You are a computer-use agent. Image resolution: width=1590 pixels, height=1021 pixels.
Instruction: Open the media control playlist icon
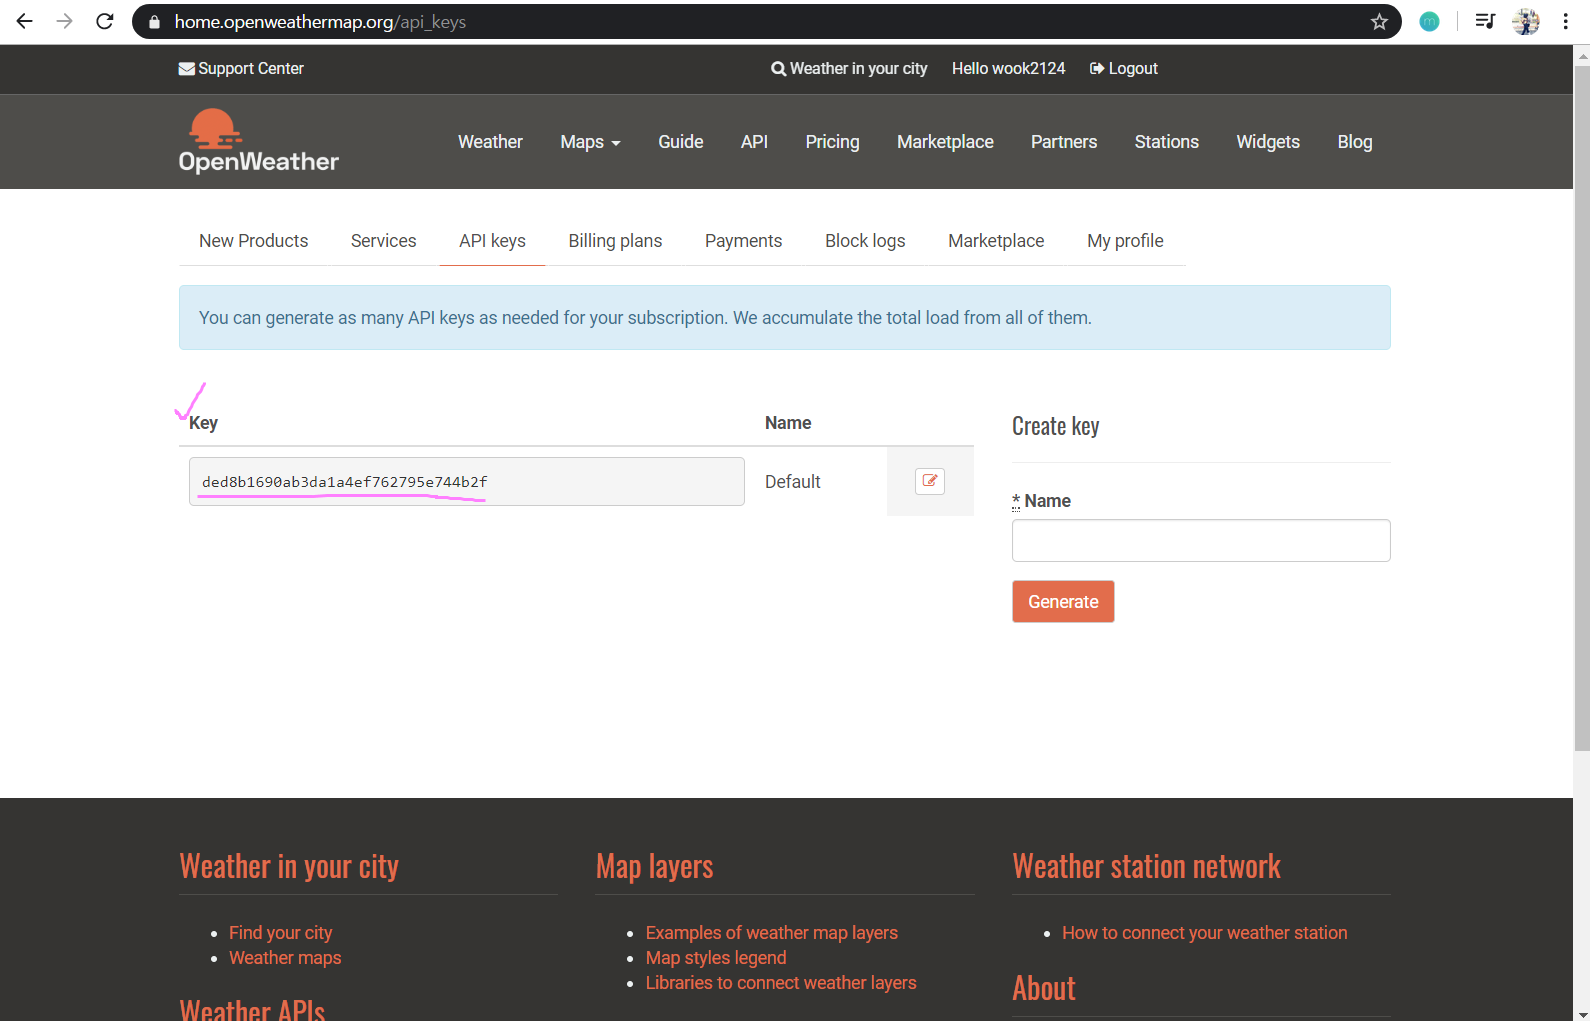coord(1485,21)
